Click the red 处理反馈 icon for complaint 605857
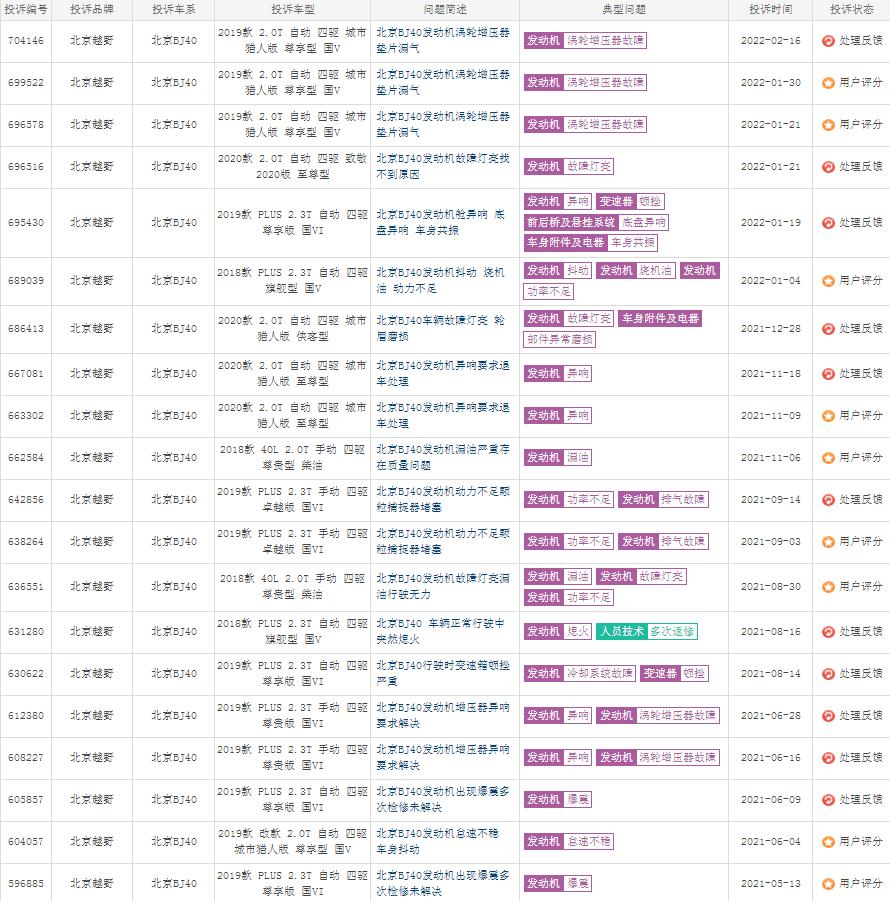Image resolution: width=890 pixels, height=901 pixels. tap(828, 800)
